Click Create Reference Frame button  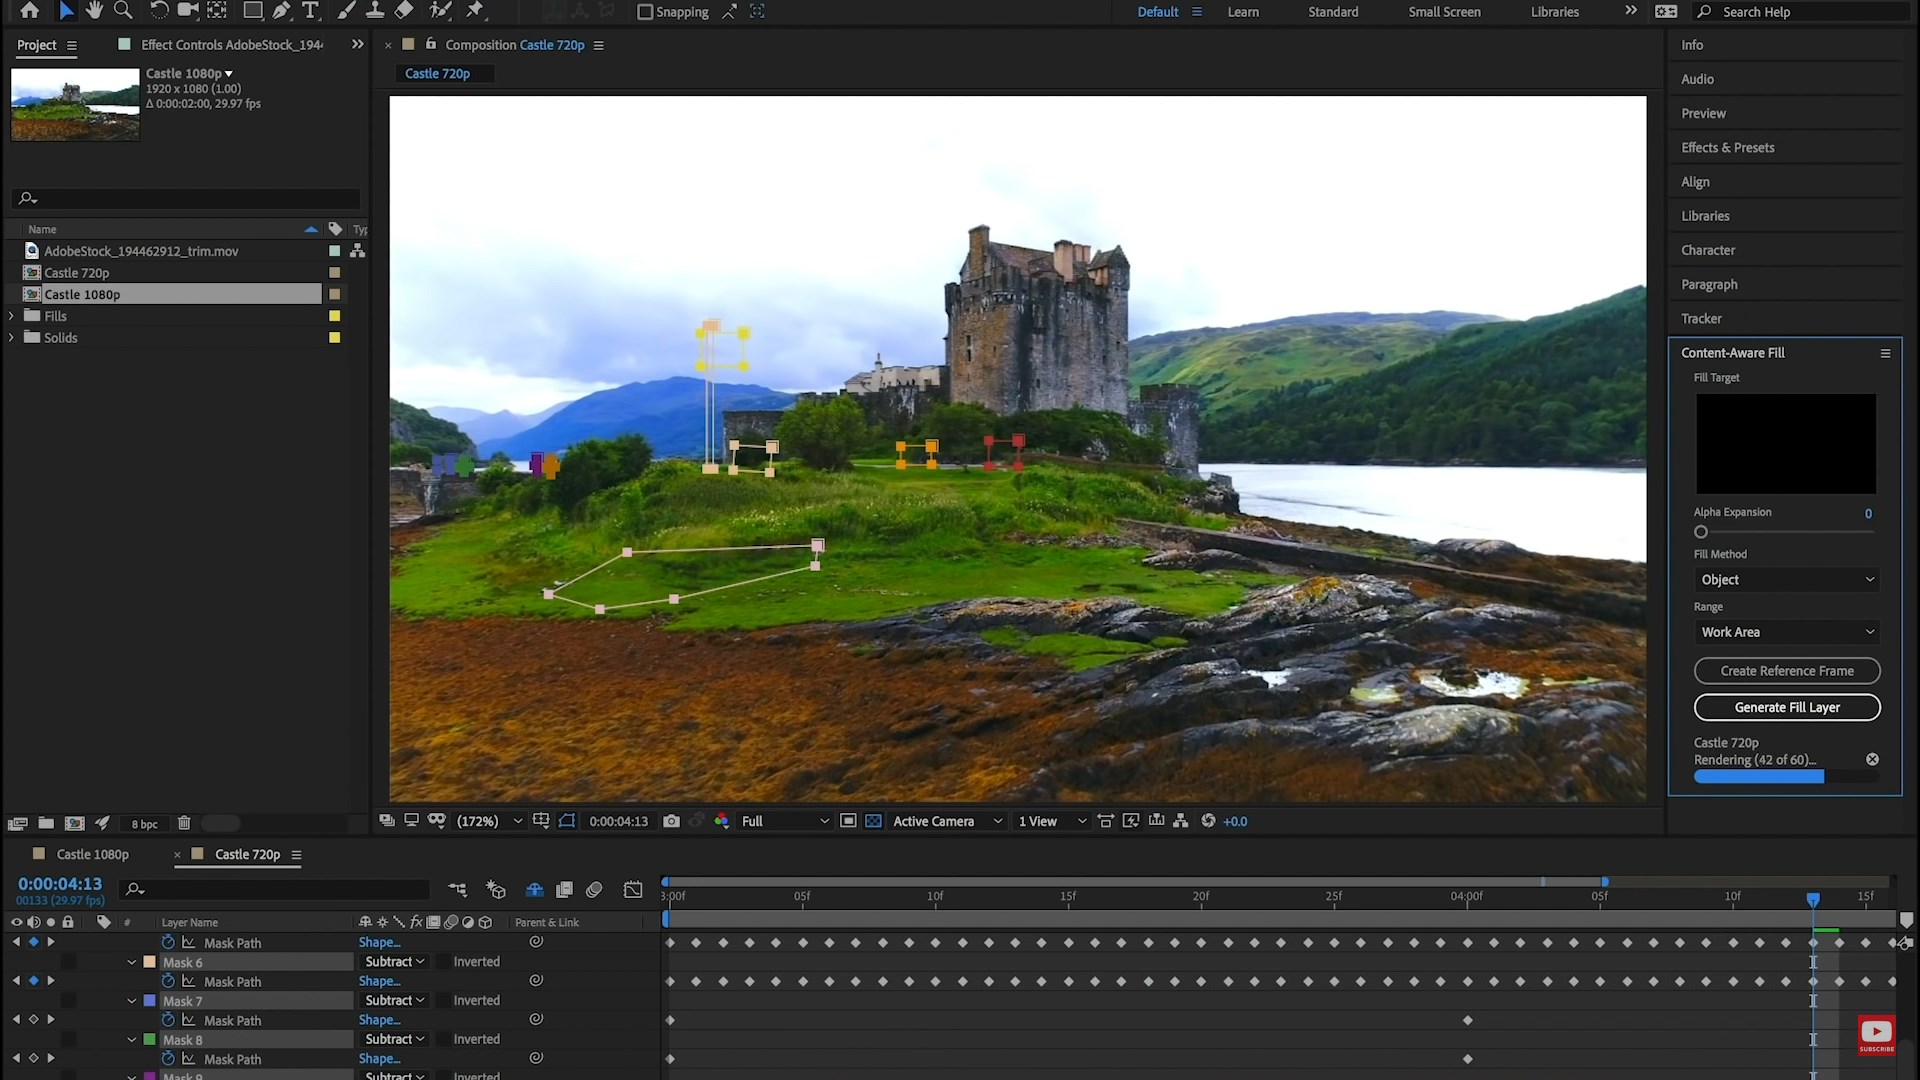point(1786,671)
